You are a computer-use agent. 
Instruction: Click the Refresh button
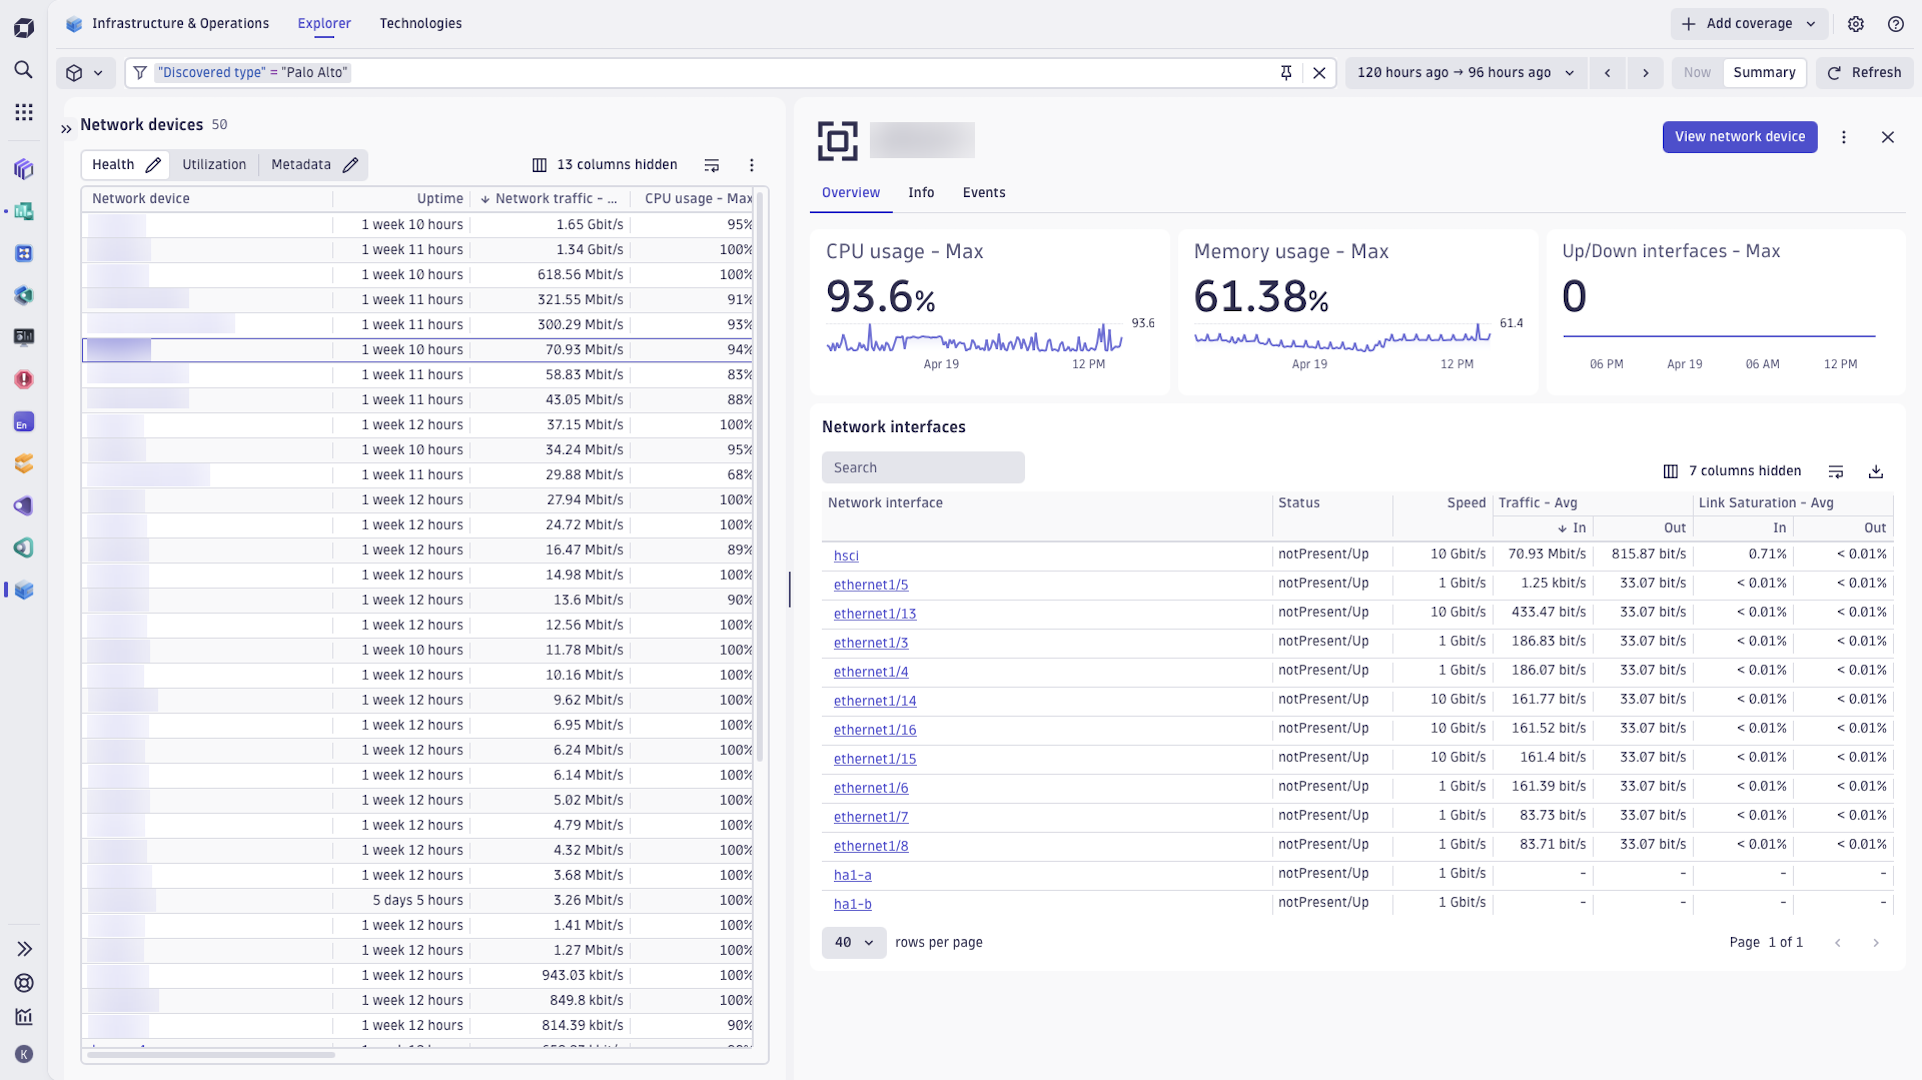click(x=1865, y=72)
